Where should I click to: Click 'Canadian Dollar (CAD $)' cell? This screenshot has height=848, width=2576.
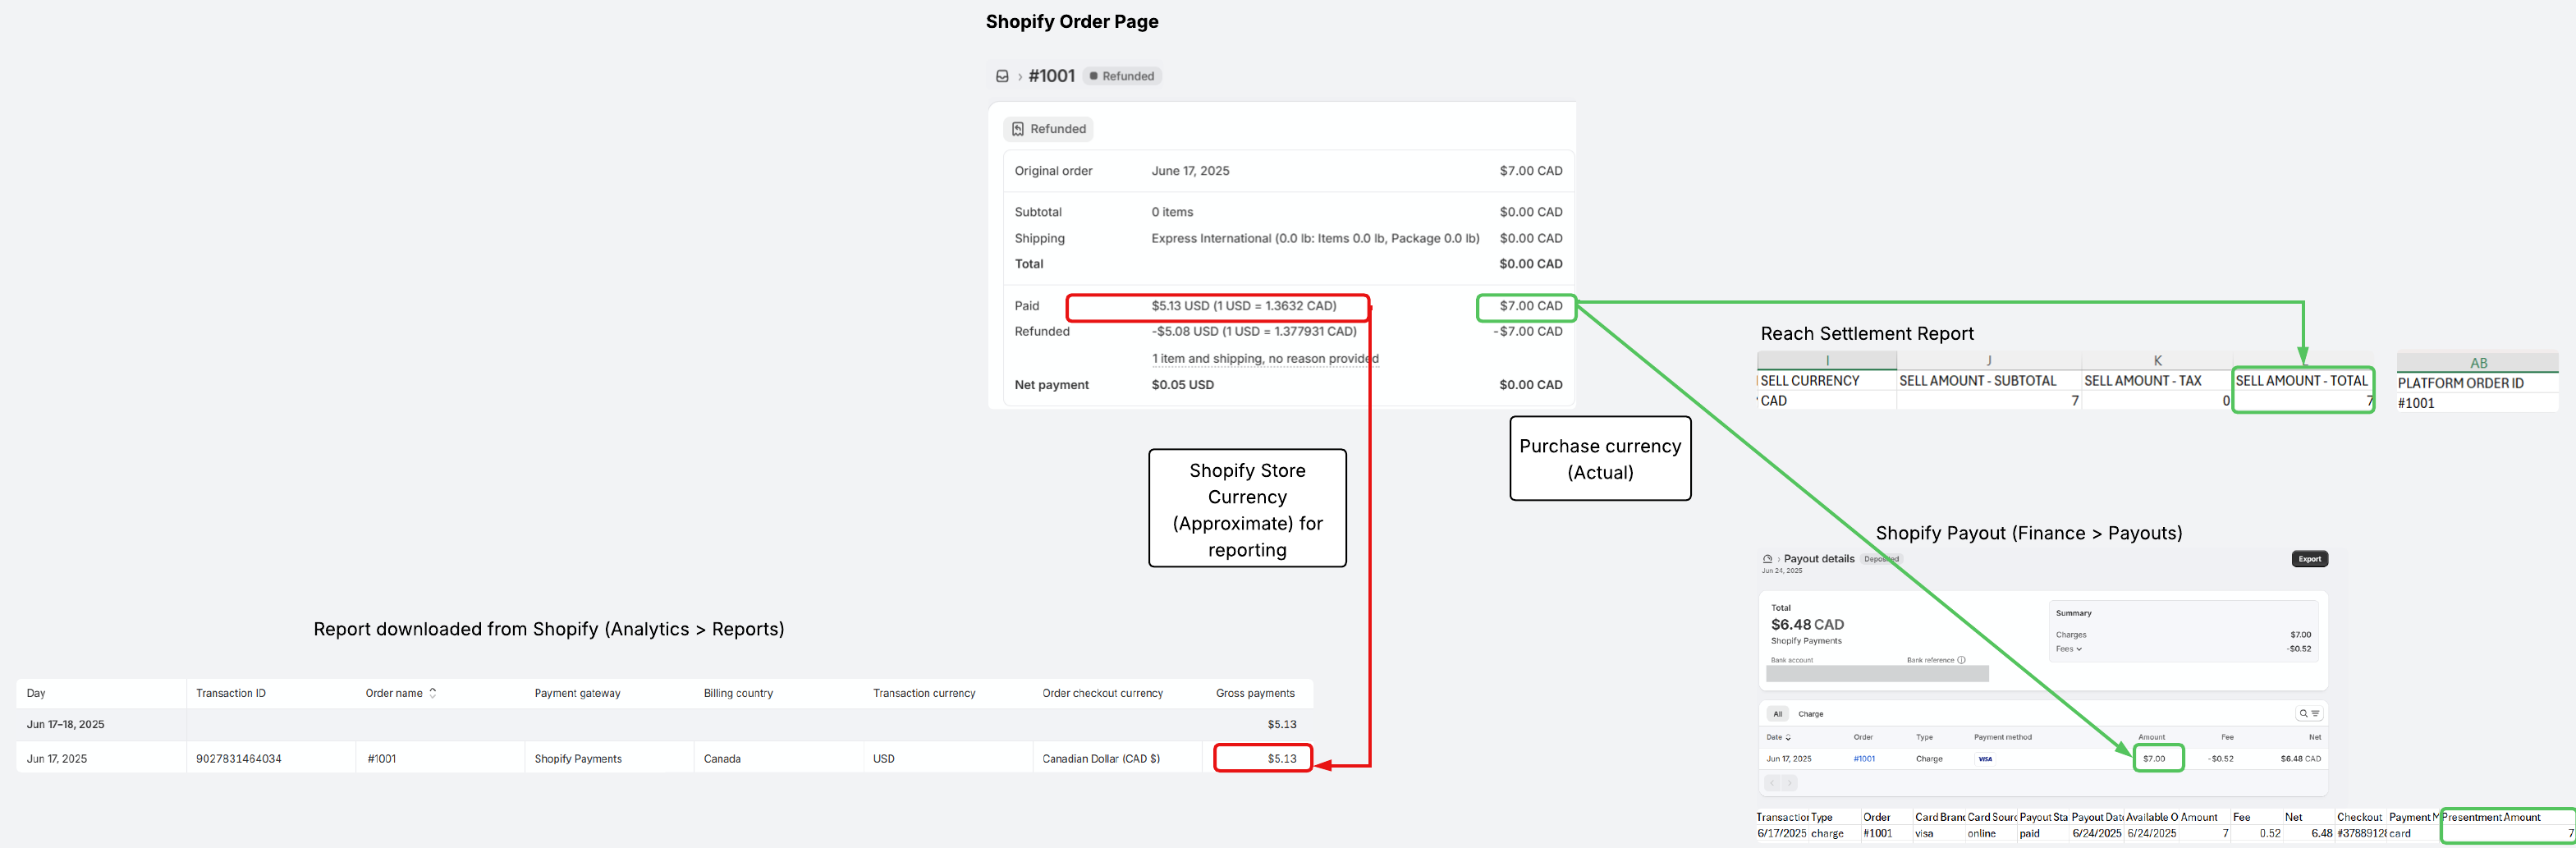1101,759
